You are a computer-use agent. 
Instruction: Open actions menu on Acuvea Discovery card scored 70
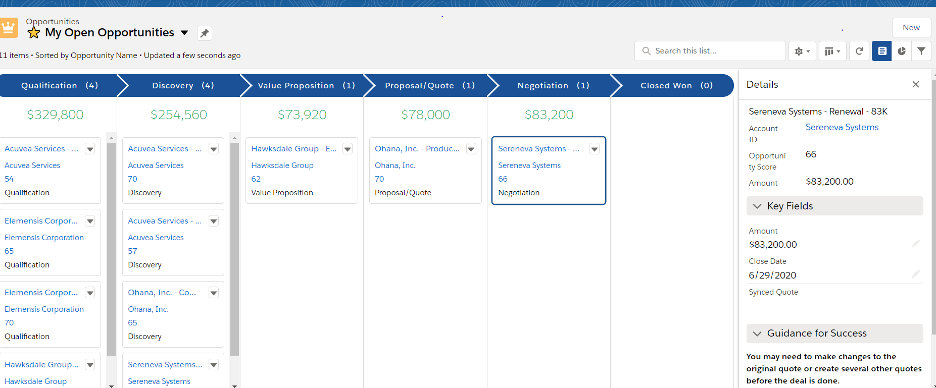coord(214,149)
